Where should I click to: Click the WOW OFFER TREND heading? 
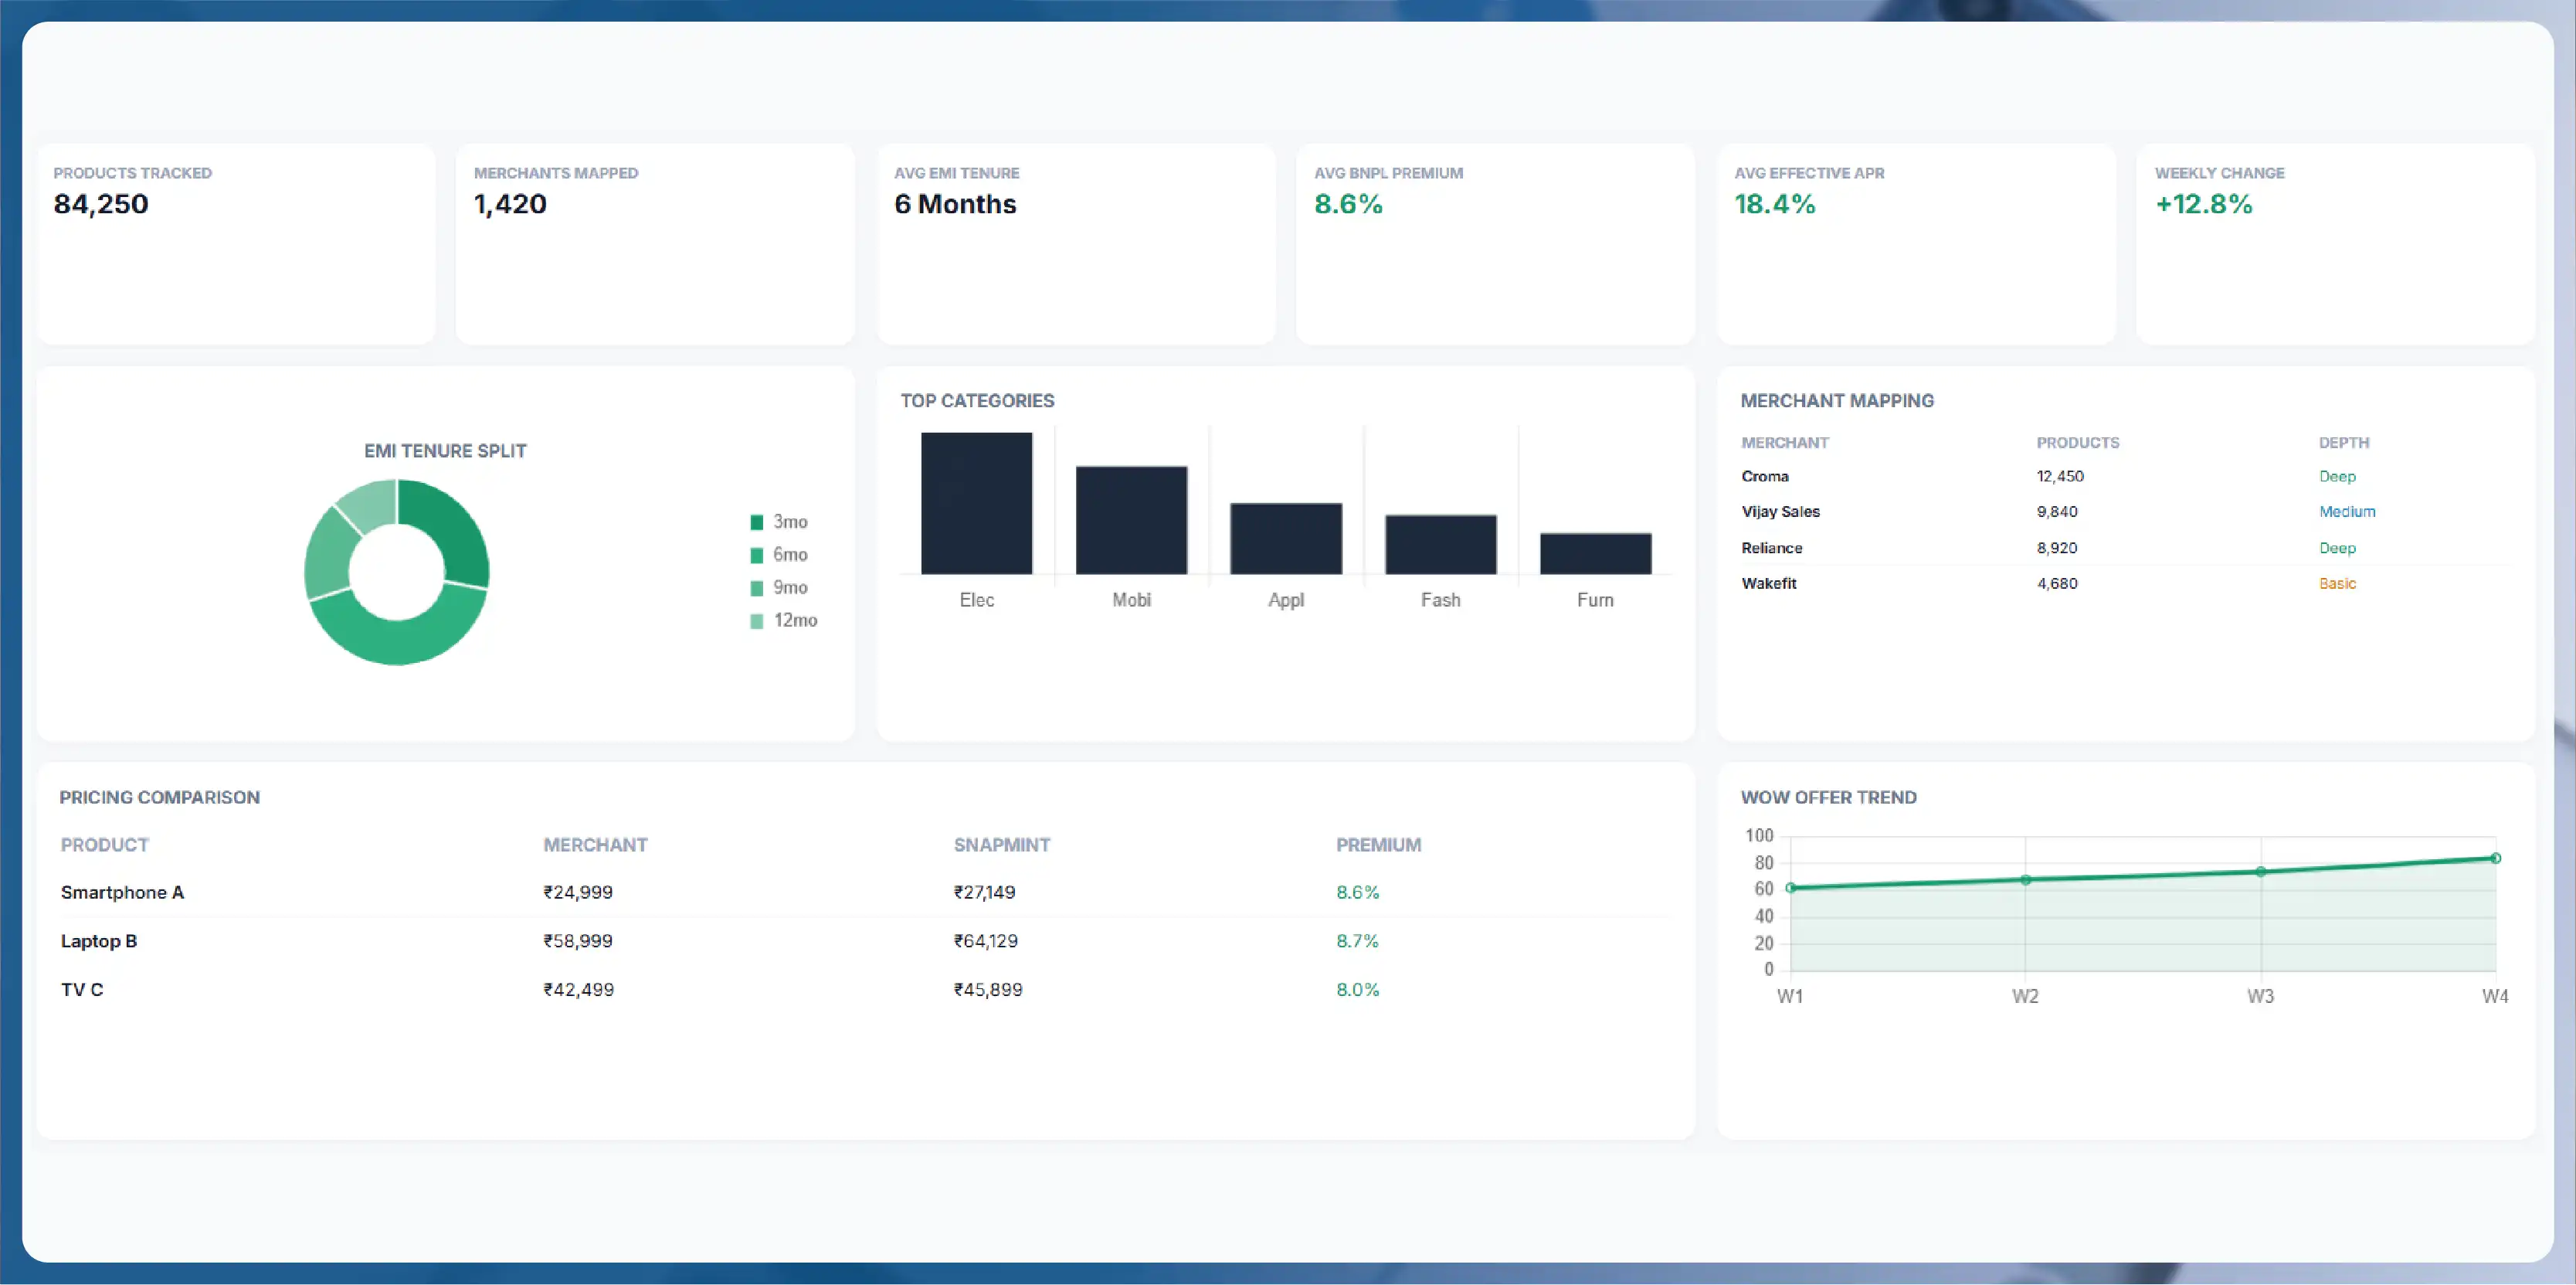point(1828,798)
